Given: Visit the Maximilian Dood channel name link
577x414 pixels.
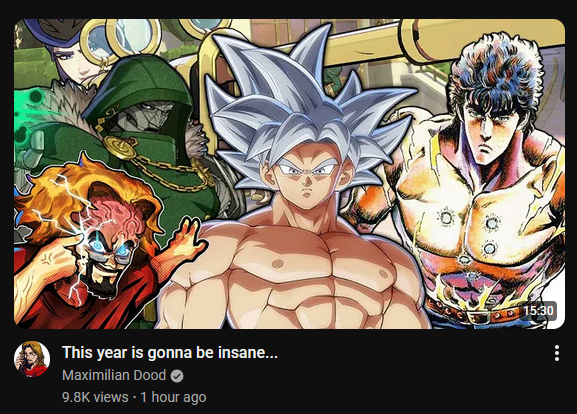Looking at the screenshot, I should pyautogui.click(x=114, y=375).
